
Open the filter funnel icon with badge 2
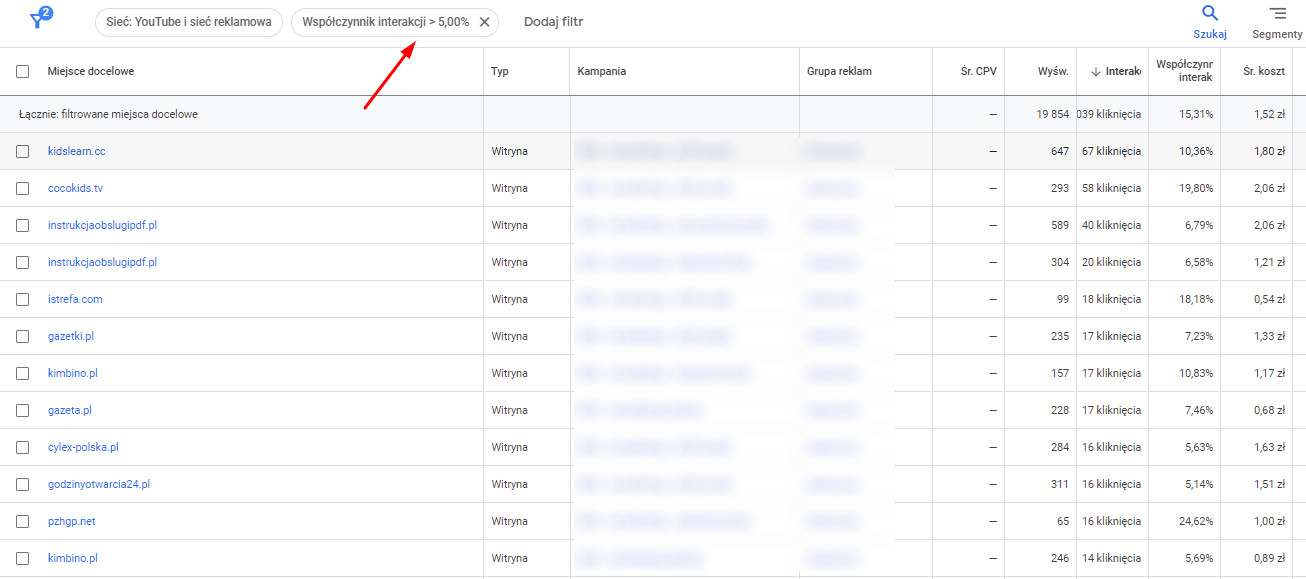(x=41, y=19)
